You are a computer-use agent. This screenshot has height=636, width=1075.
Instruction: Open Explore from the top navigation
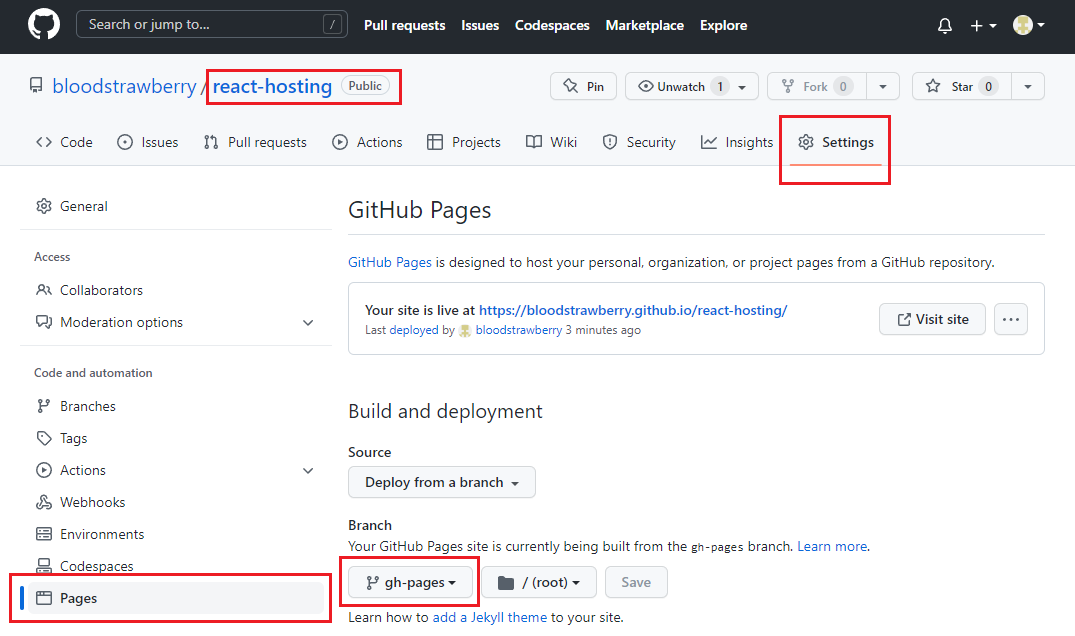(723, 25)
